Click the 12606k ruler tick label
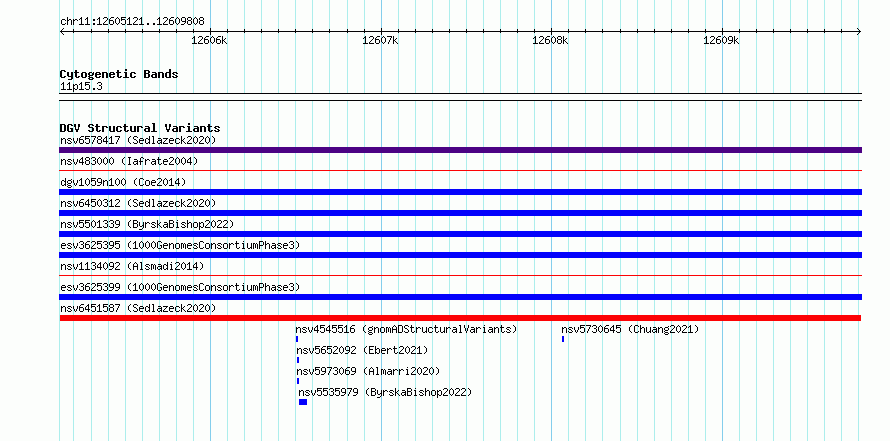The image size is (890, 441). pyautogui.click(x=209, y=40)
